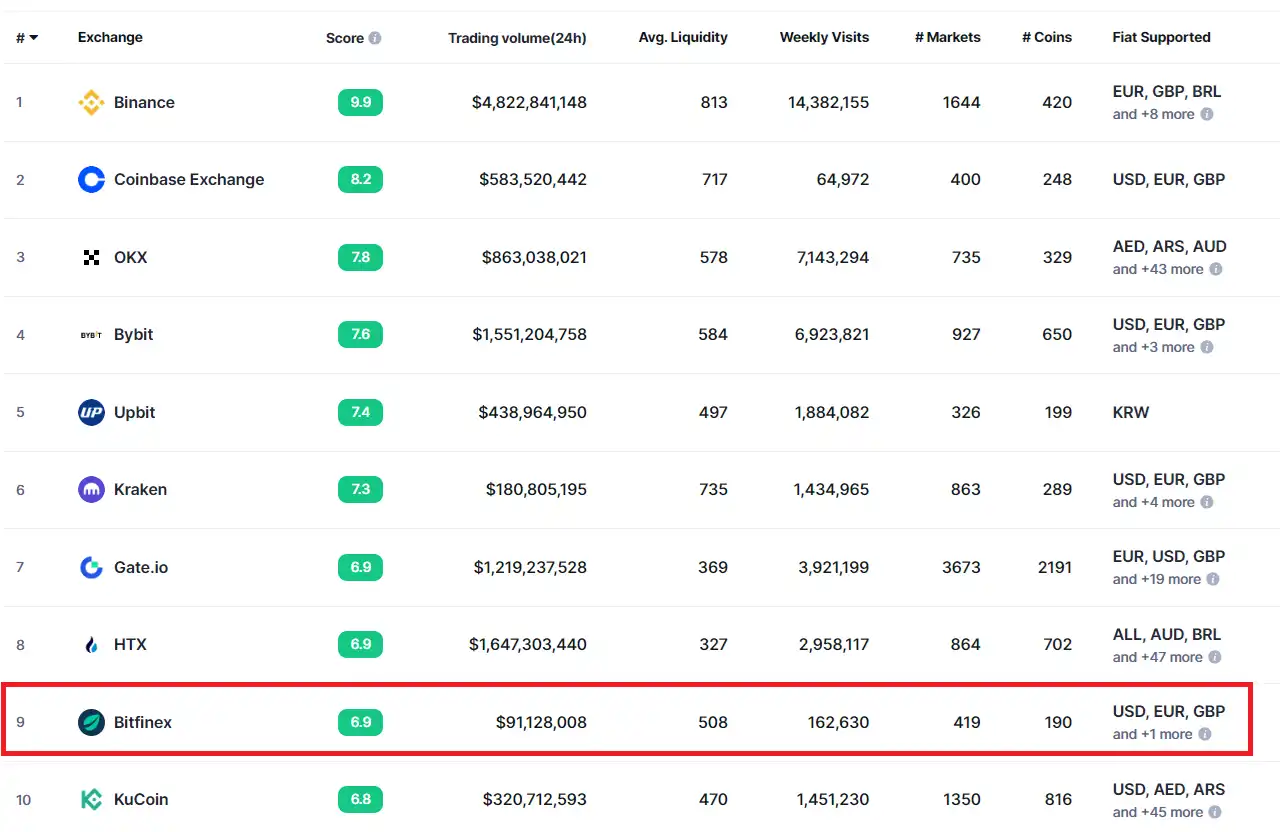Image resolution: width=1280 pixels, height=832 pixels.
Task: Click the Upbit logo icon
Action: [91, 412]
